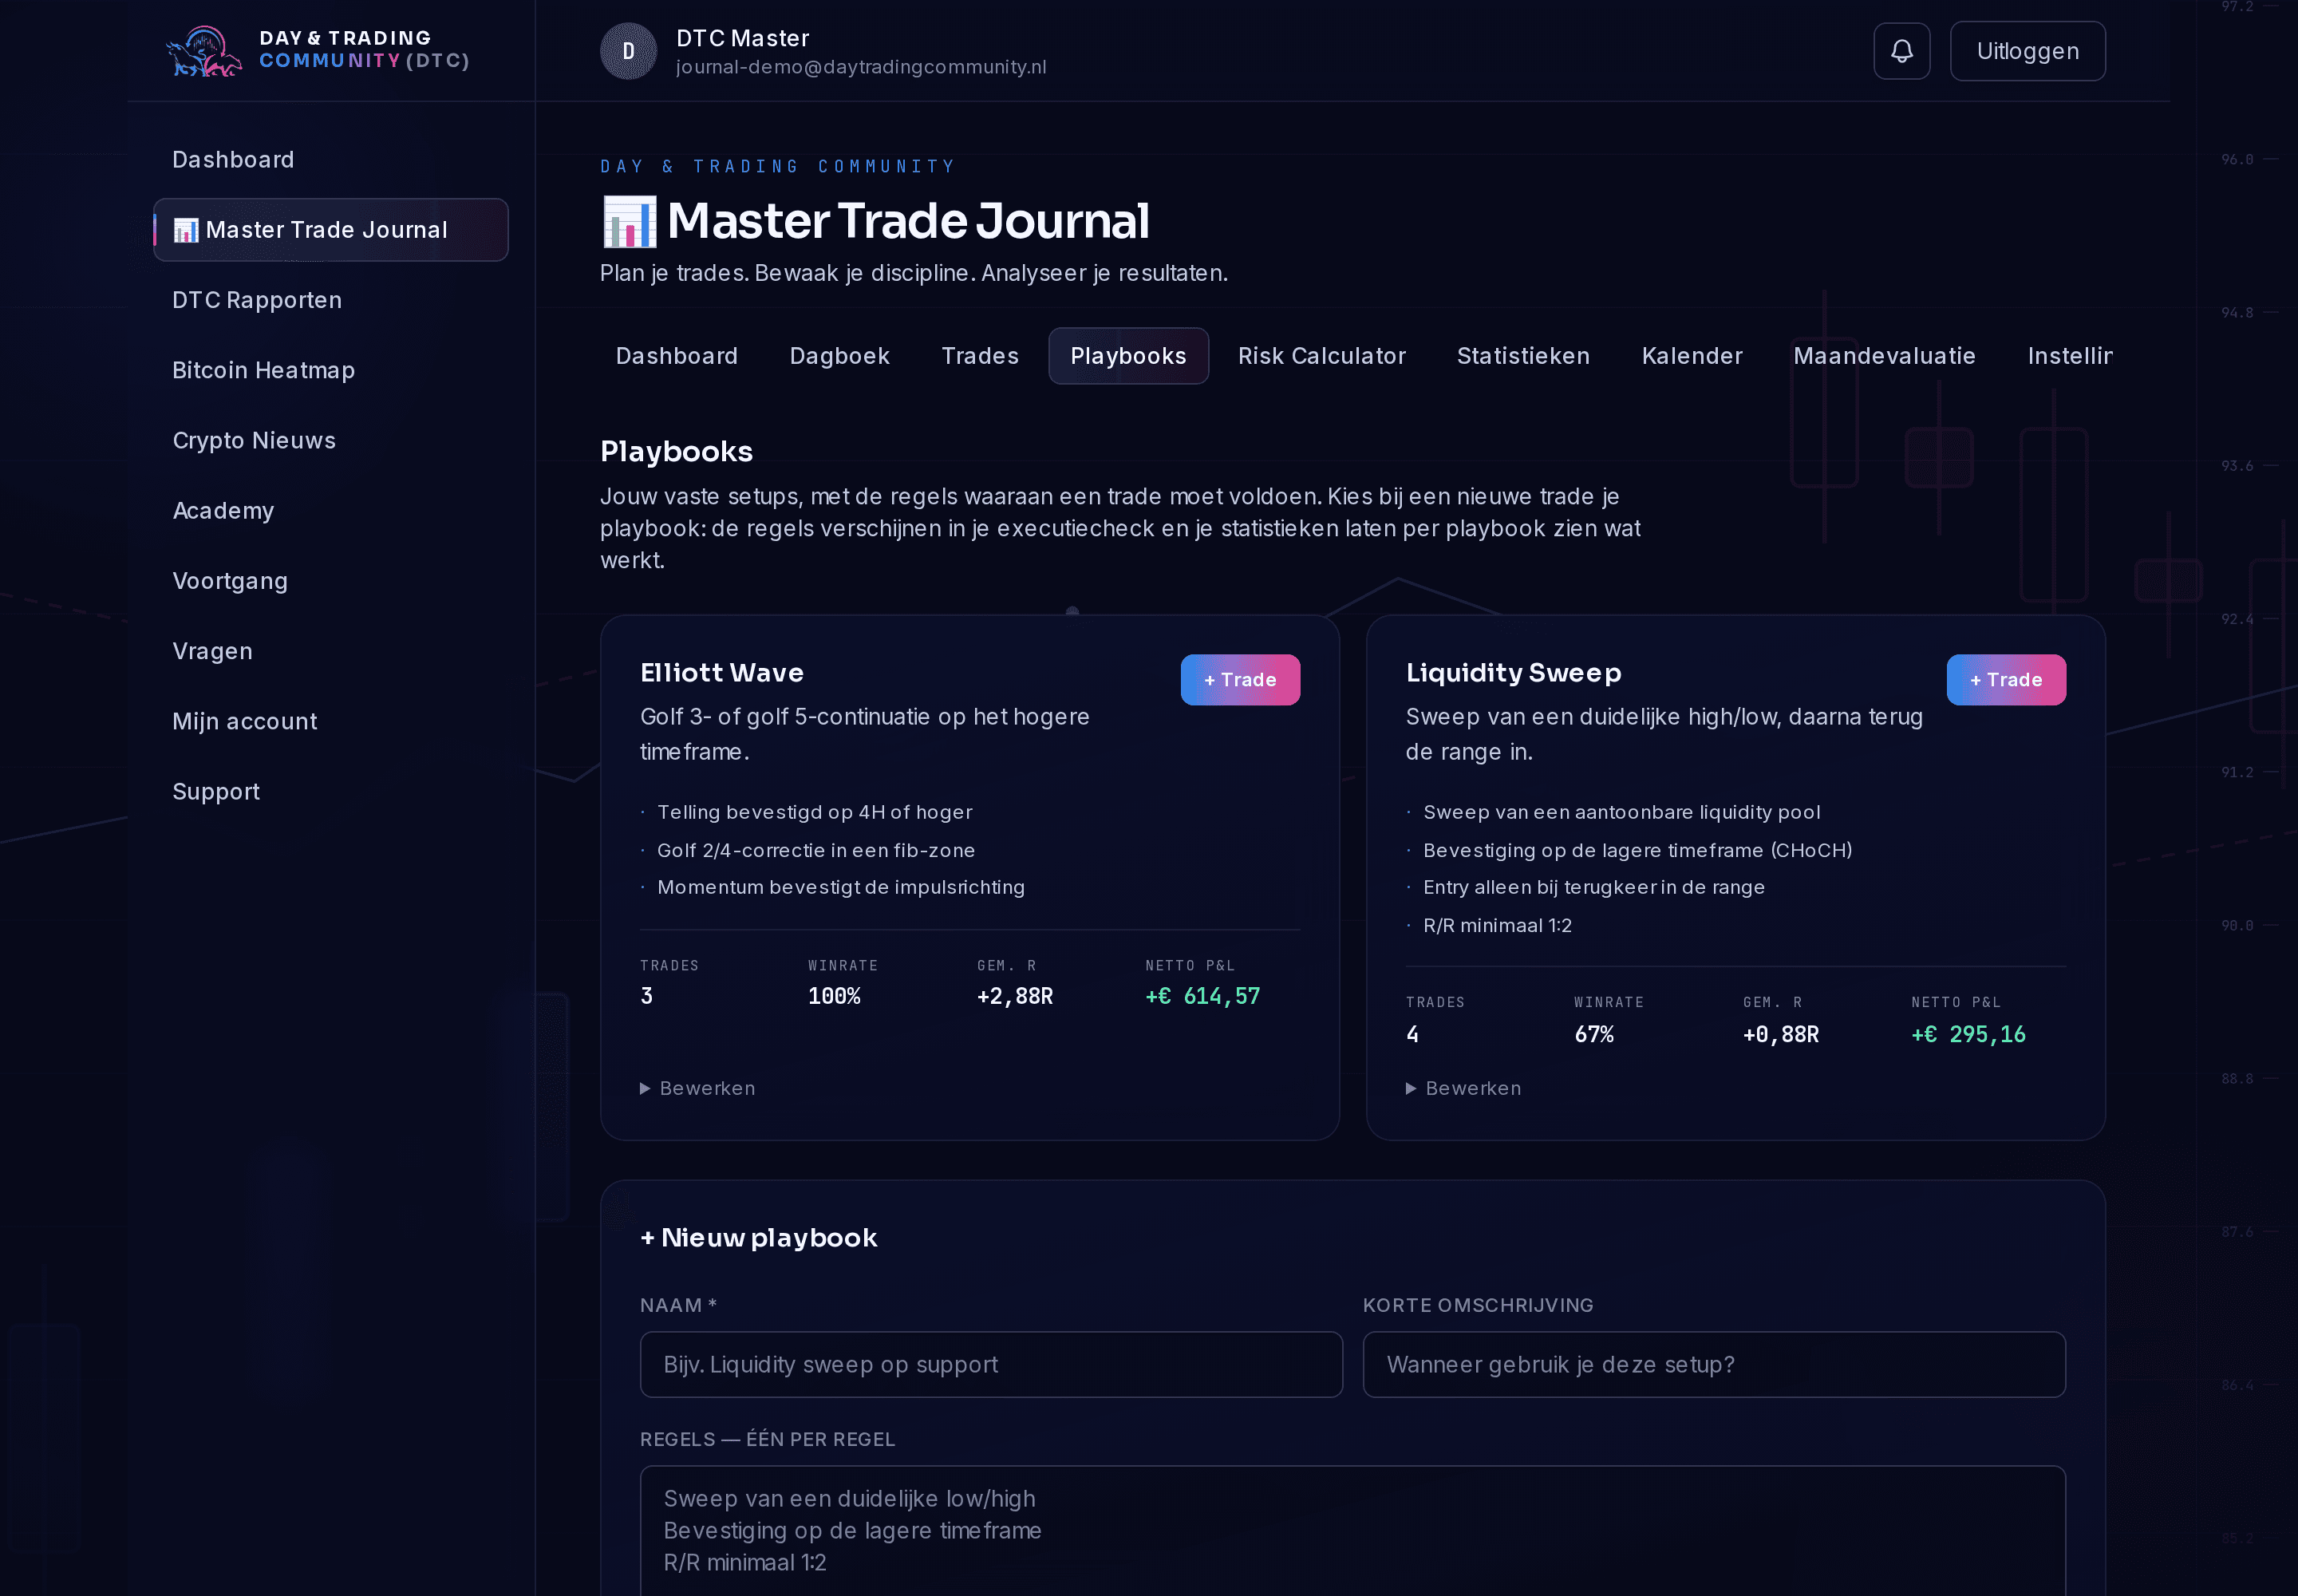Open Bitcoin Heatmap in sidebar
The image size is (2298, 1596).
click(264, 370)
